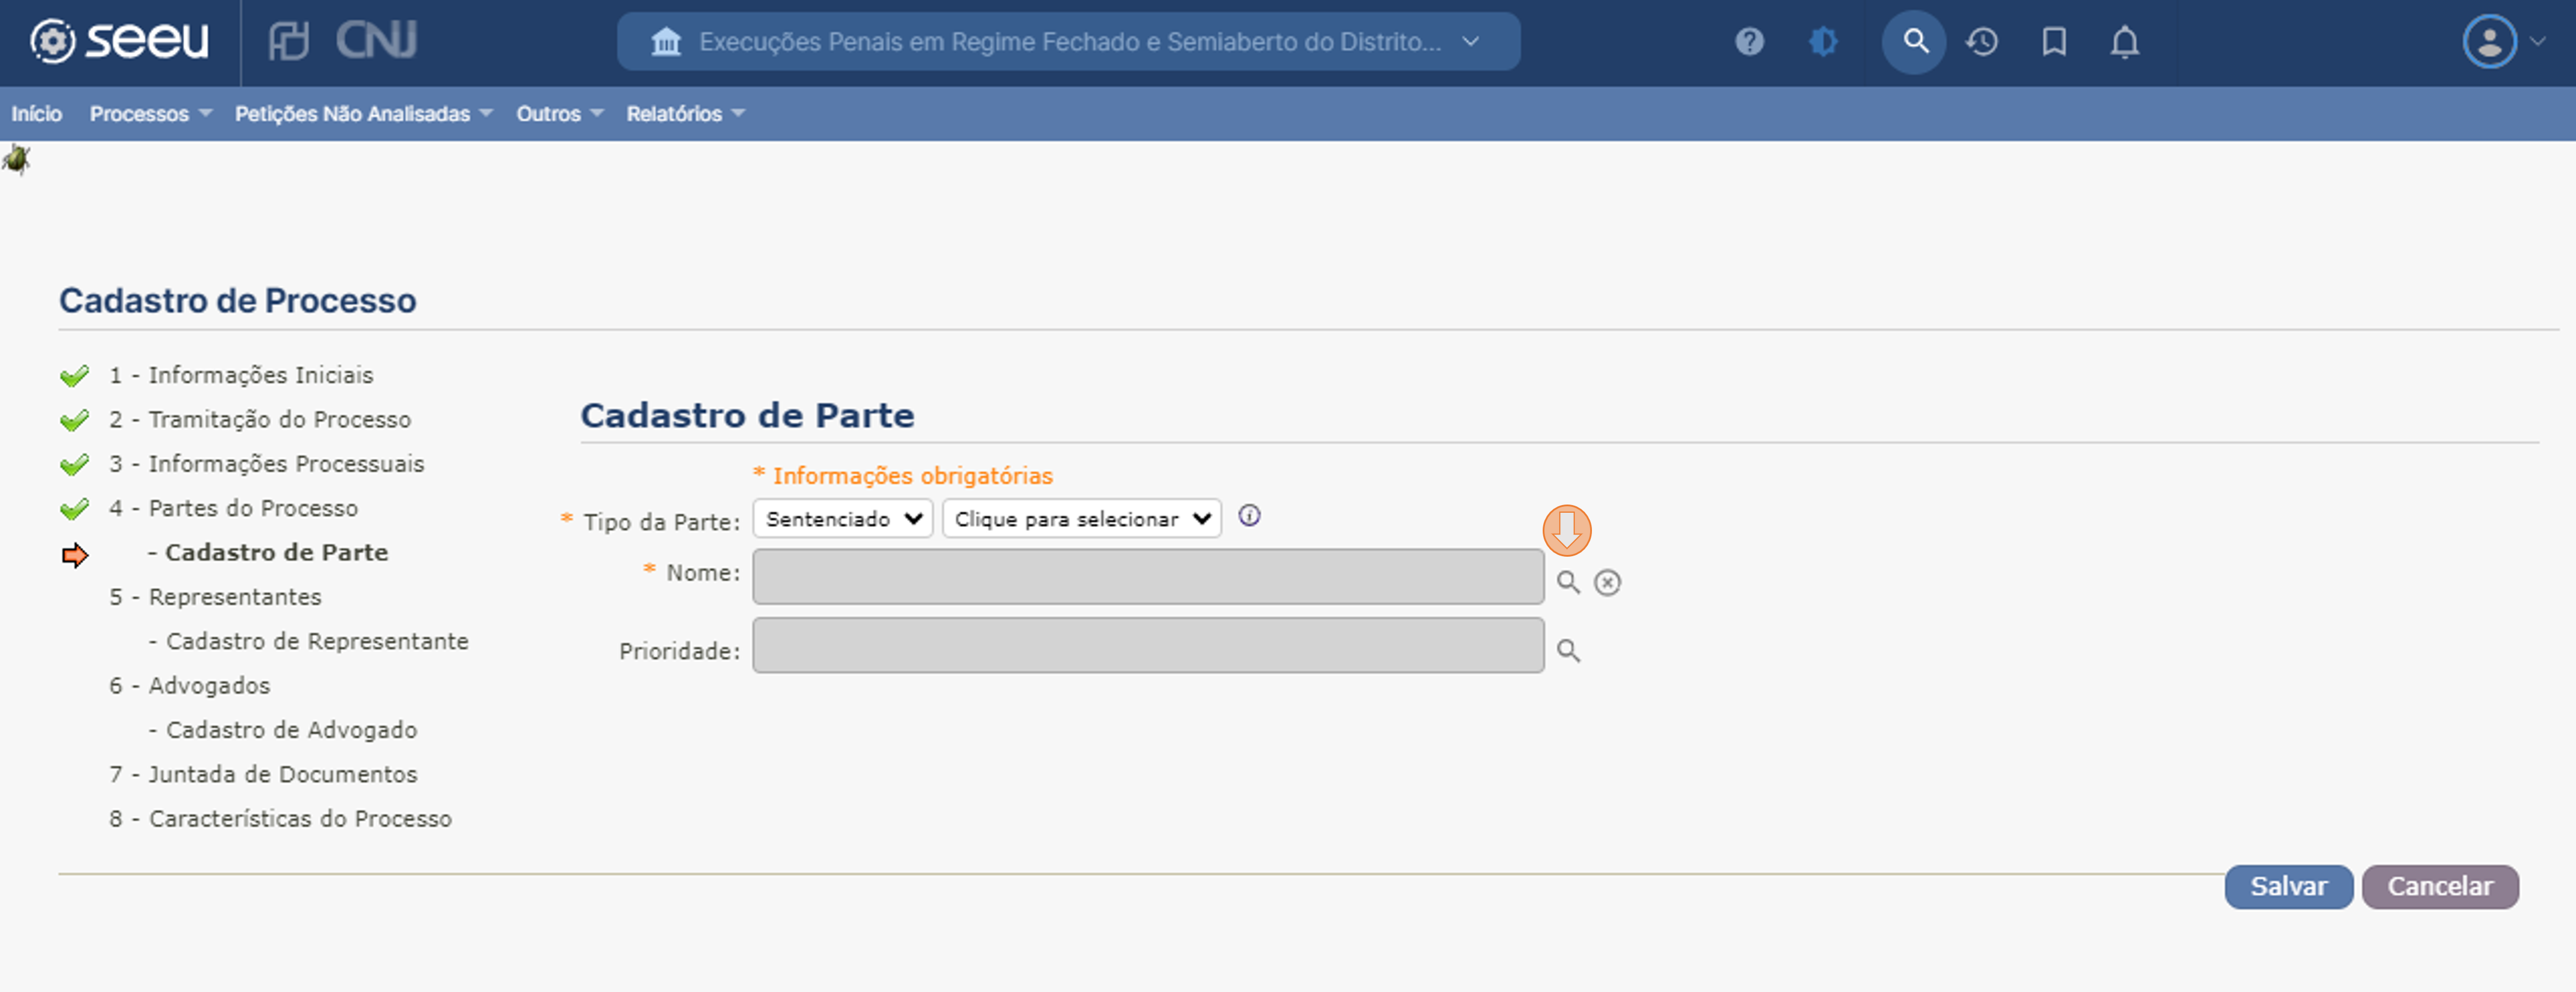2576x992 pixels.
Task: Open the search magnifier in header
Action: click(1914, 42)
